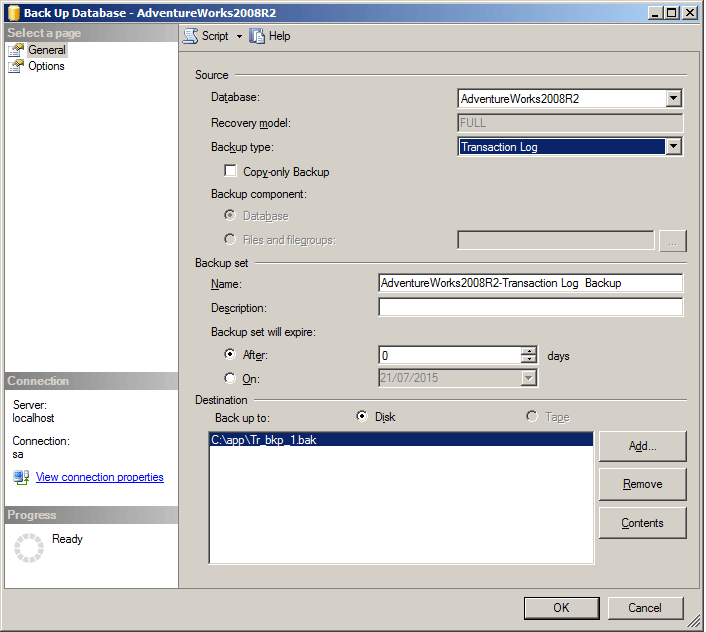This screenshot has width=706, height=632.
Task: Open View connection properties link
Action: [100, 477]
